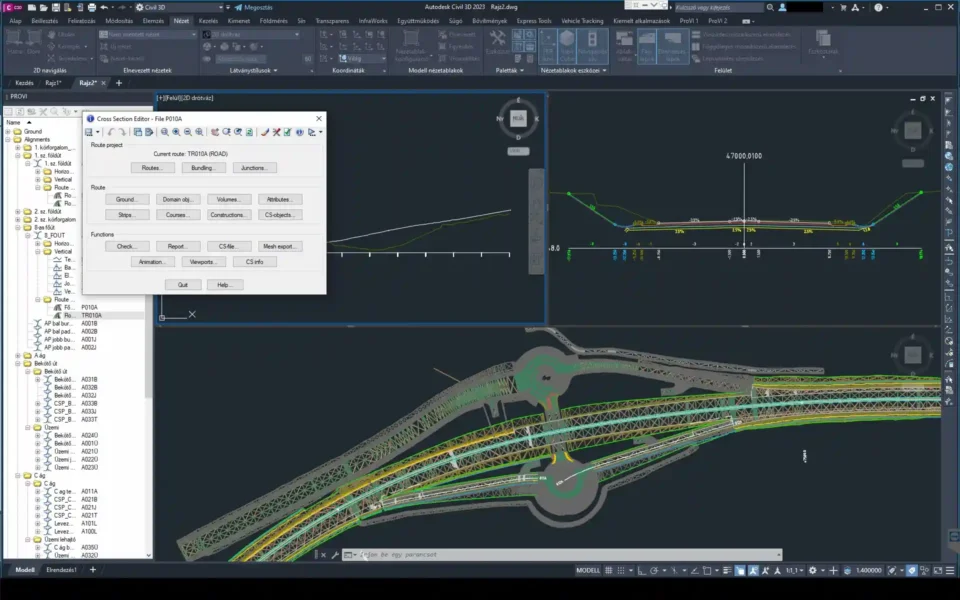Click the brush icon in Cross Section Editor toolbar
This screenshot has height=600, width=960.
(x=264, y=132)
